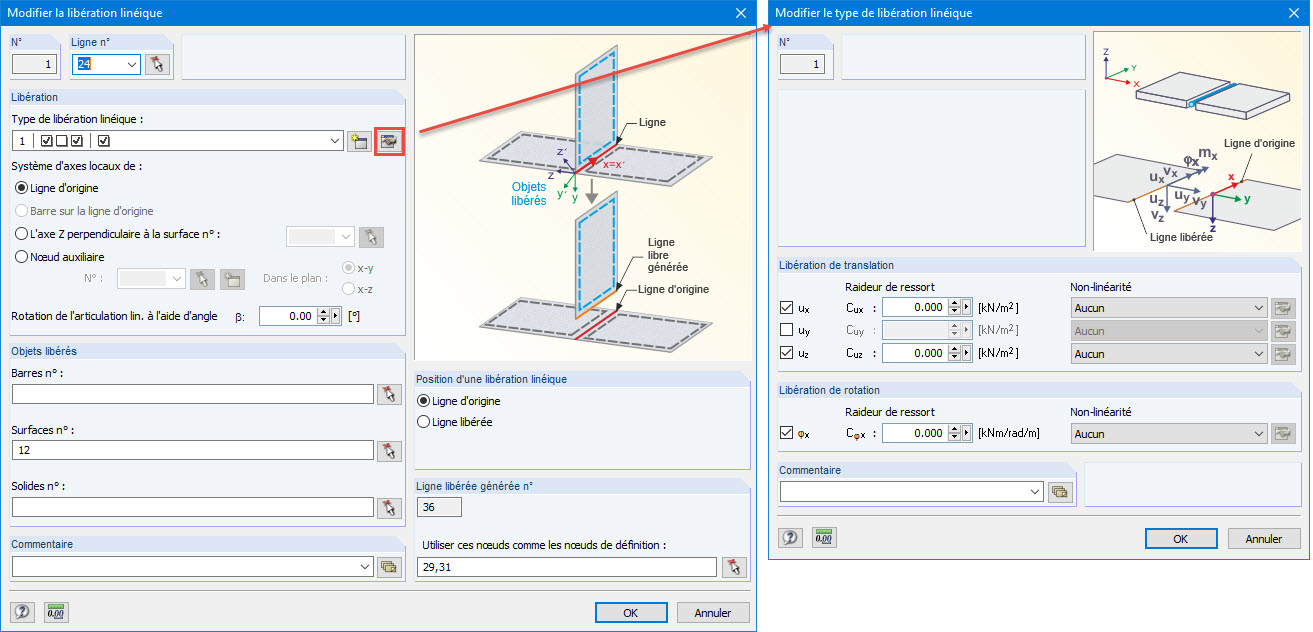Image resolution: width=1313 pixels, height=632 pixels.
Task: Open right dialog Commentaire dropdown
Action: tap(1034, 492)
